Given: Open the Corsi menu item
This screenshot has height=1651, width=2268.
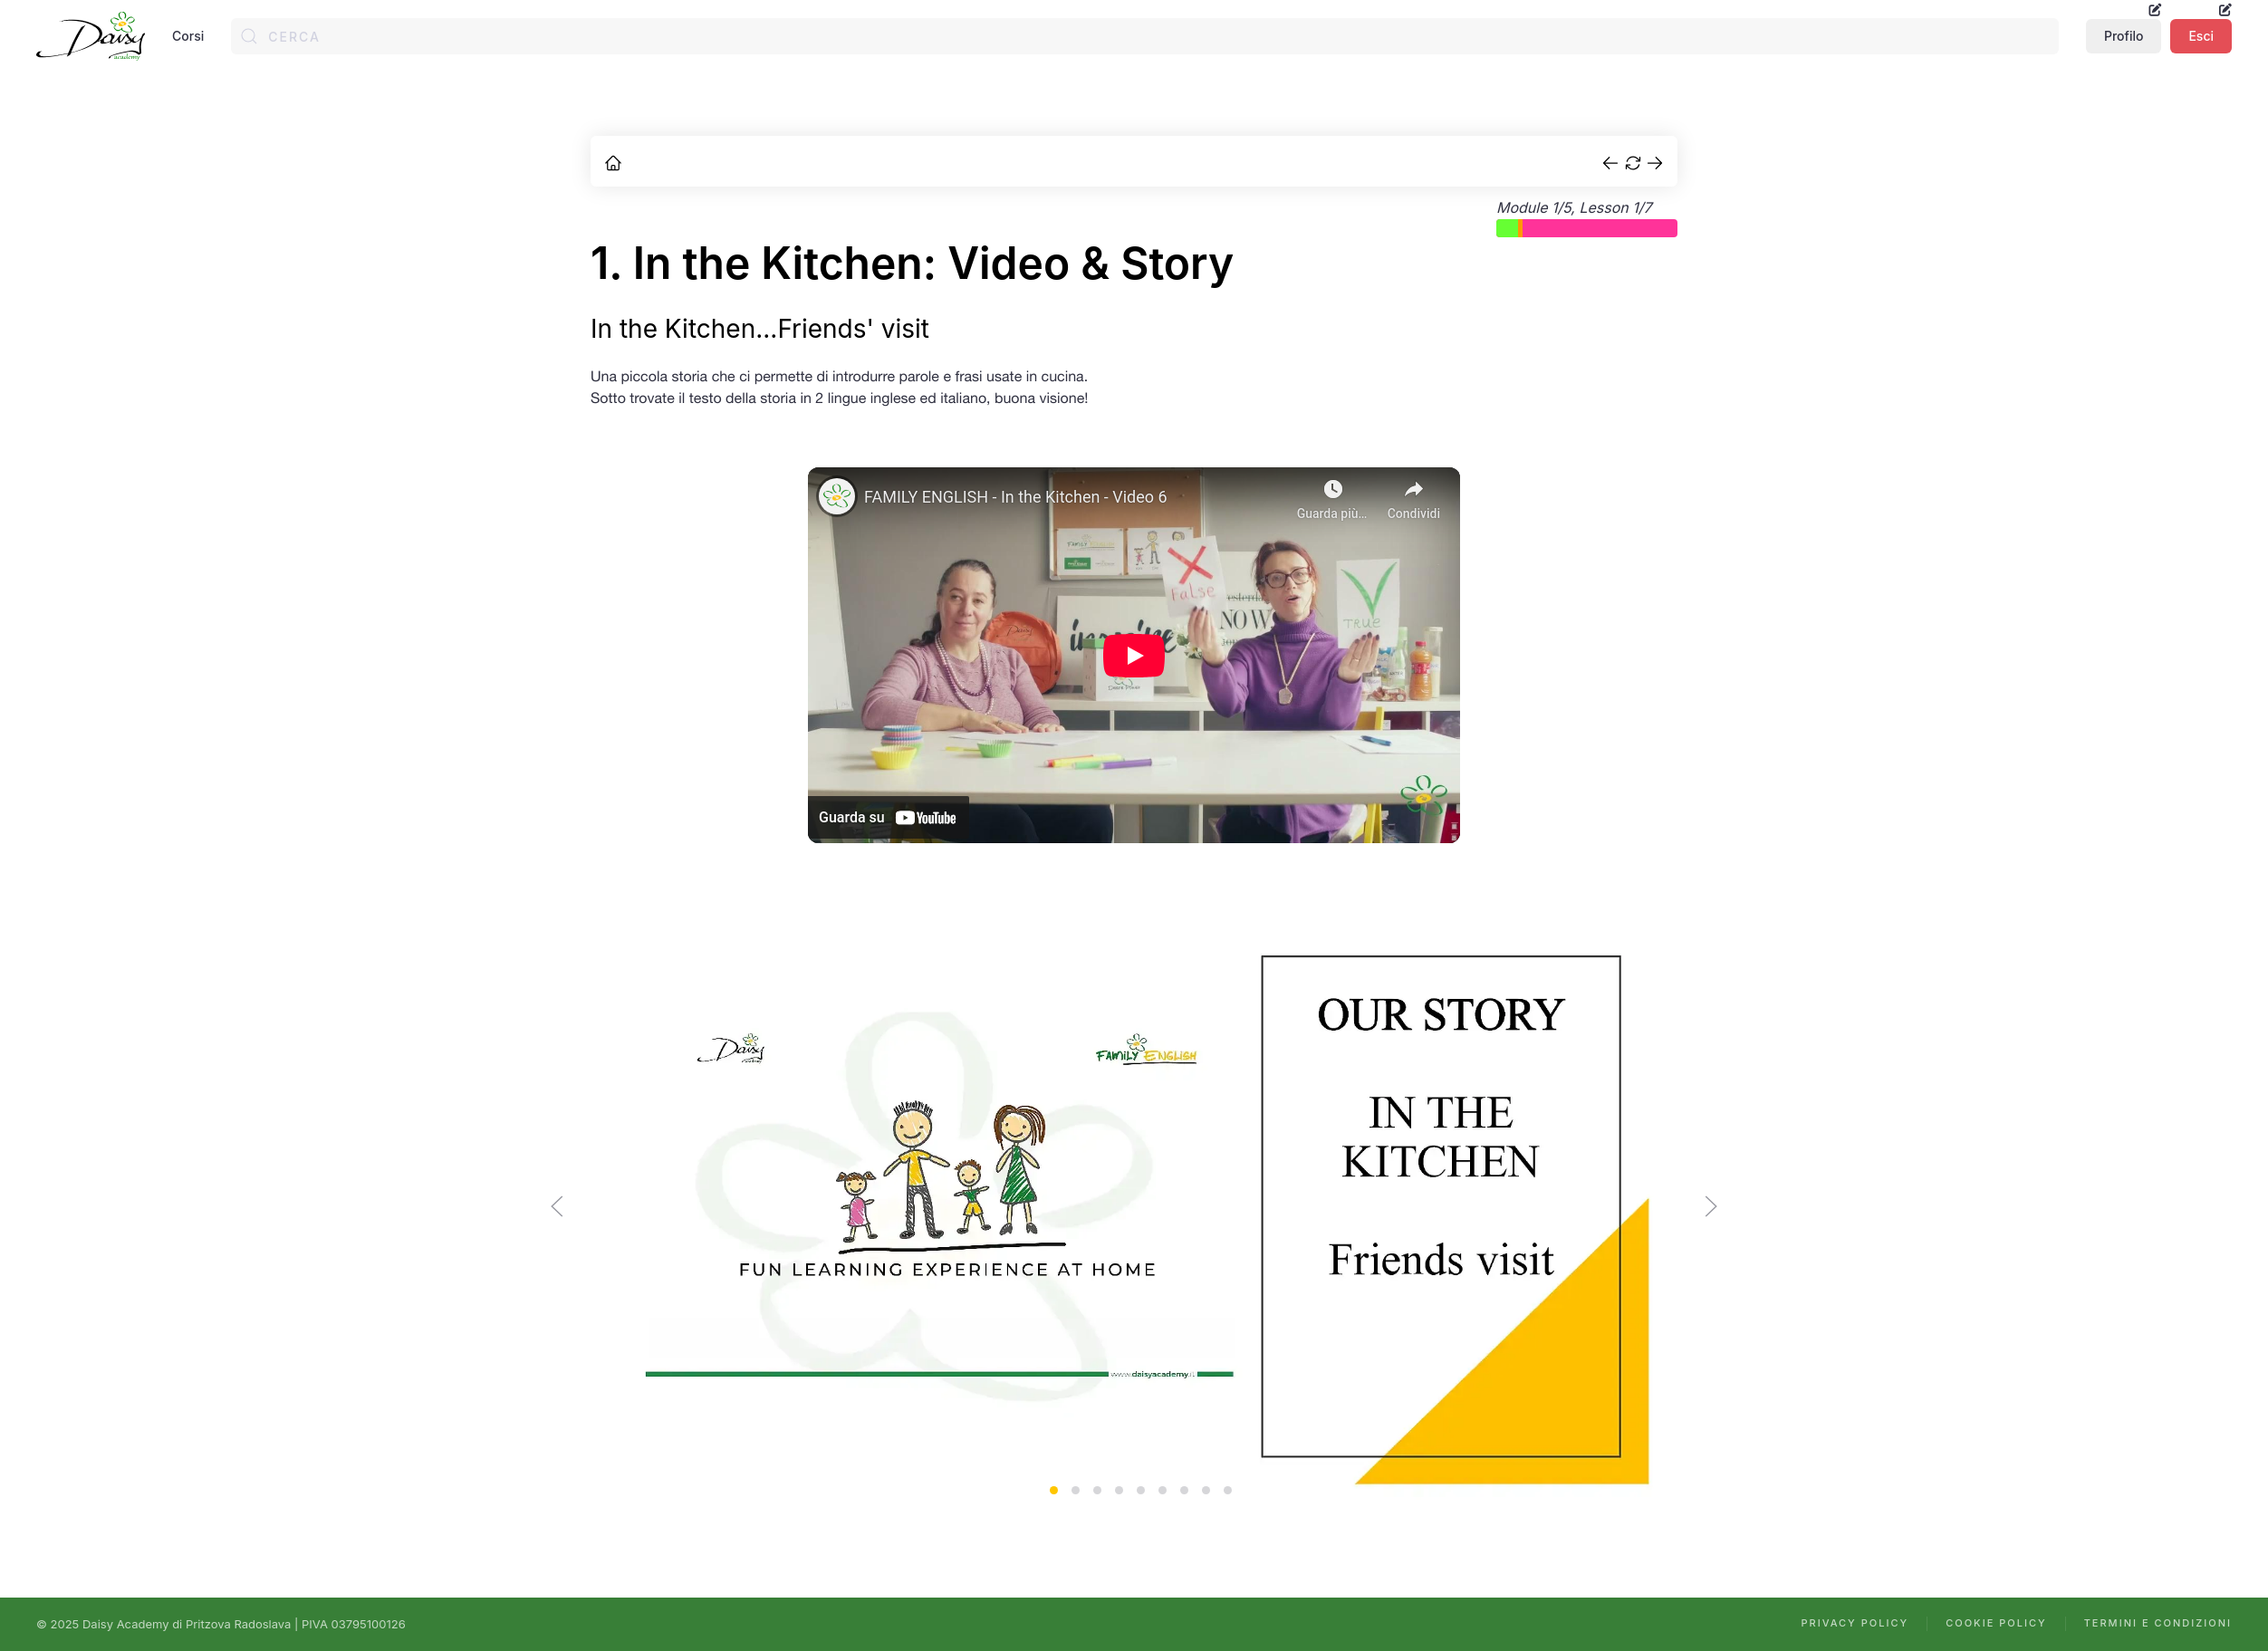Looking at the screenshot, I should [187, 36].
